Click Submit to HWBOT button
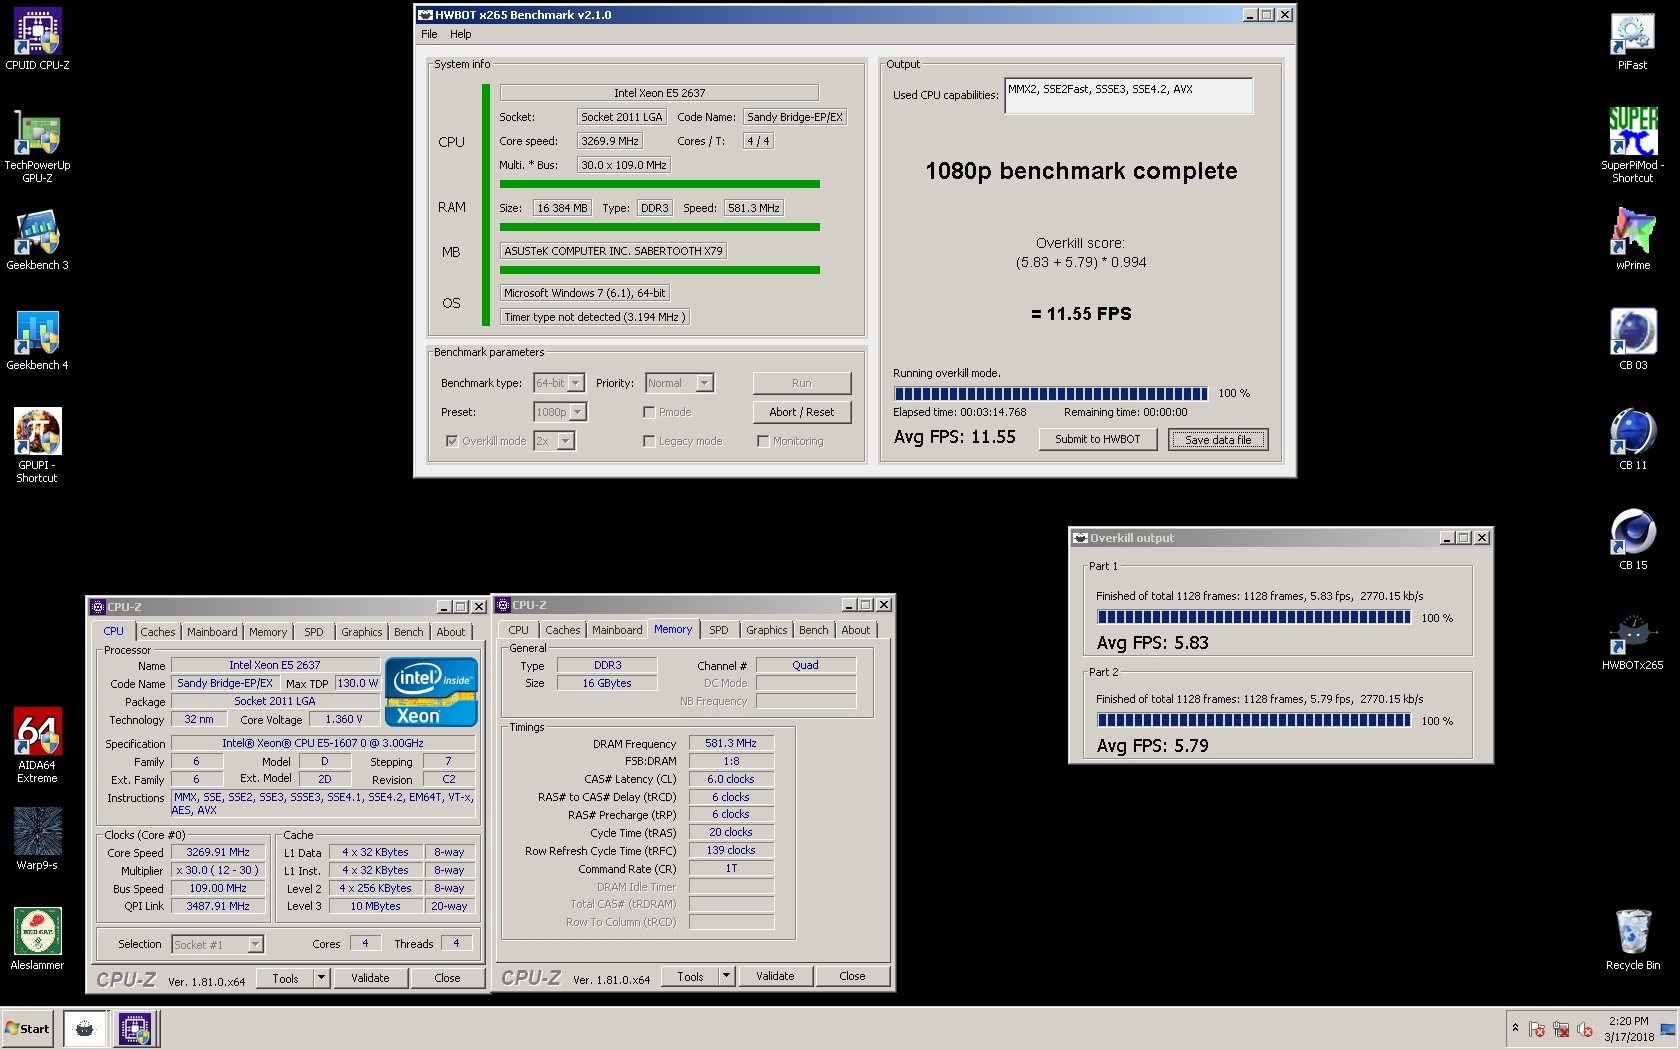 tap(1098, 439)
